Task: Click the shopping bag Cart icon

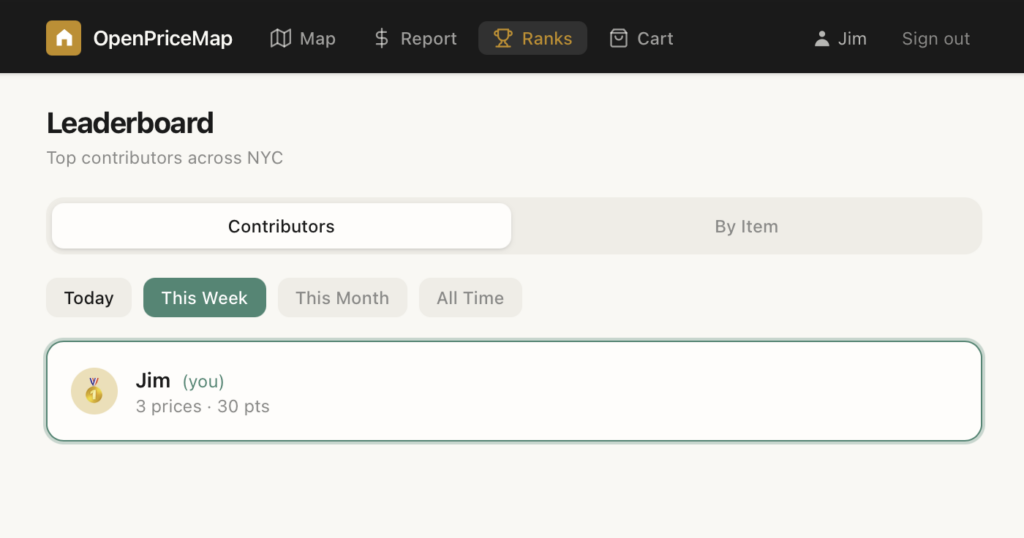Action: click(x=619, y=38)
